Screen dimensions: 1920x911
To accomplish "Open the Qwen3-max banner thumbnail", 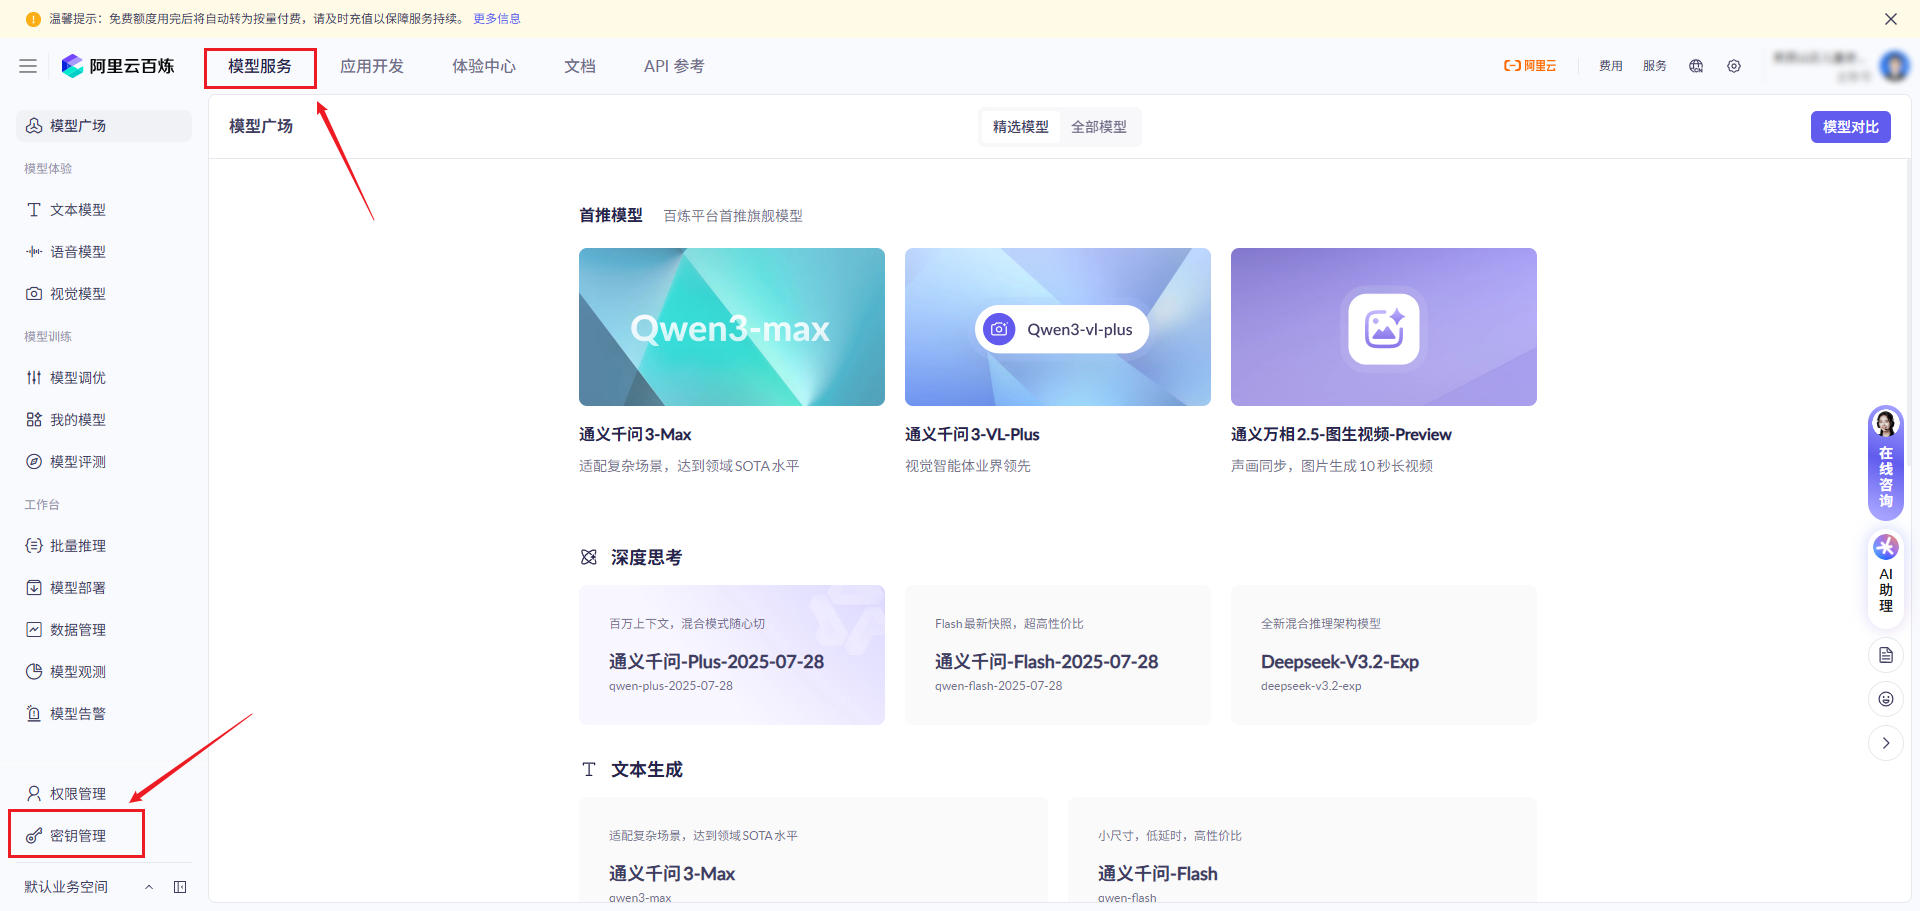I will [x=732, y=327].
